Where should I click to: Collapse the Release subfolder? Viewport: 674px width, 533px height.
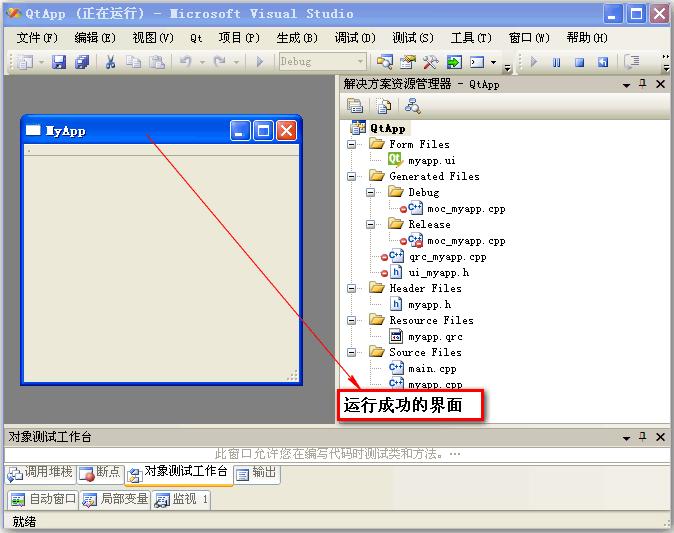(x=371, y=224)
